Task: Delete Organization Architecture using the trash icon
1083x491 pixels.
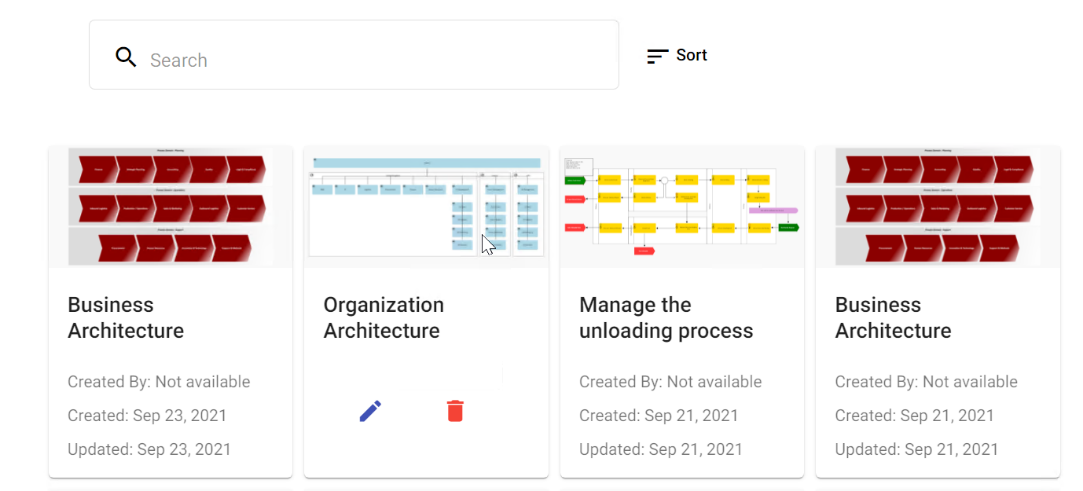Action: 455,411
